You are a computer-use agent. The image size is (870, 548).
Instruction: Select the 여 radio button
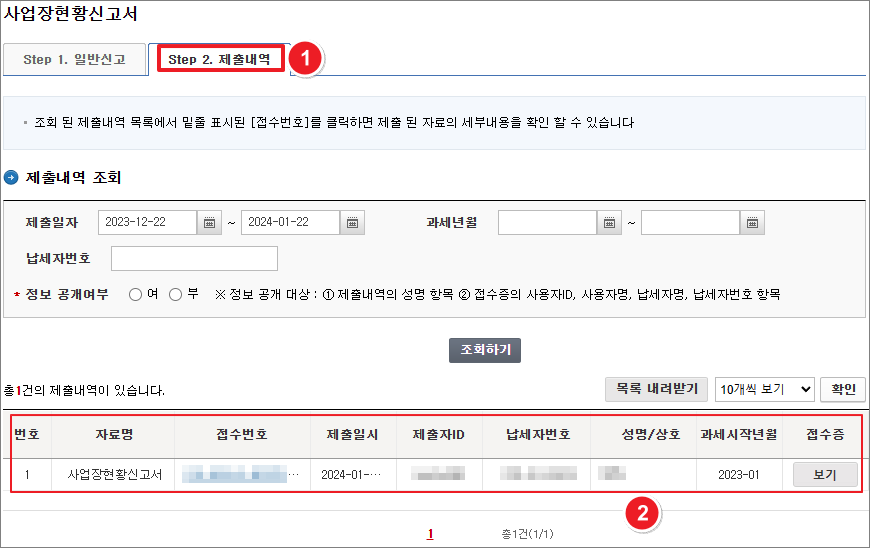136,295
